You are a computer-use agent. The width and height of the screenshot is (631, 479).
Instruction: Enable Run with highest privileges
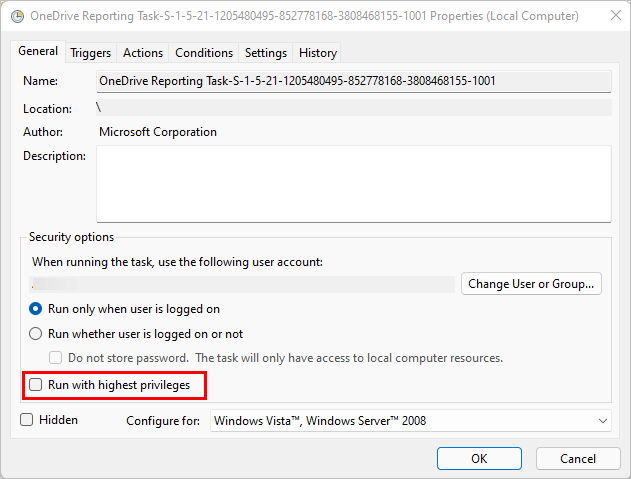(x=35, y=385)
